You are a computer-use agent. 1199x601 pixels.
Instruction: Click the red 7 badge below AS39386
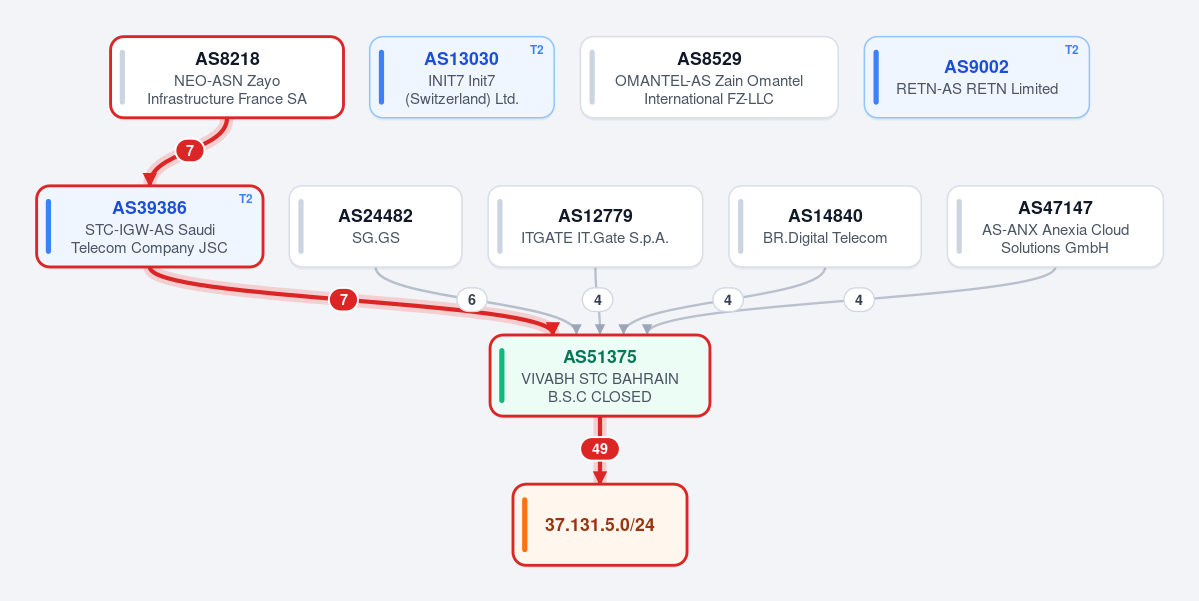point(343,300)
